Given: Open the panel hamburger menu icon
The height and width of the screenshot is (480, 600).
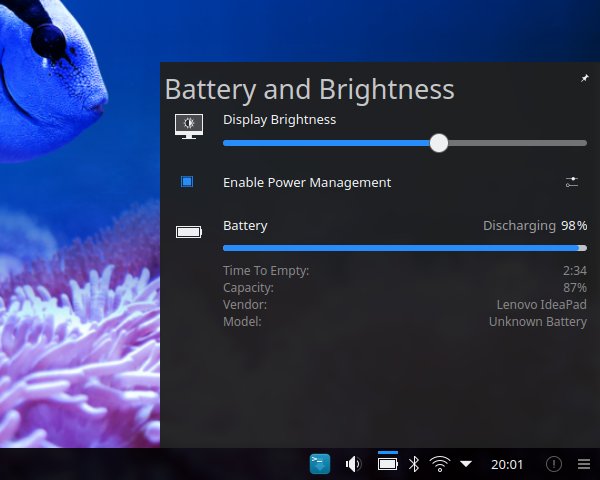Looking at the screenshot, I should [584, 464].
